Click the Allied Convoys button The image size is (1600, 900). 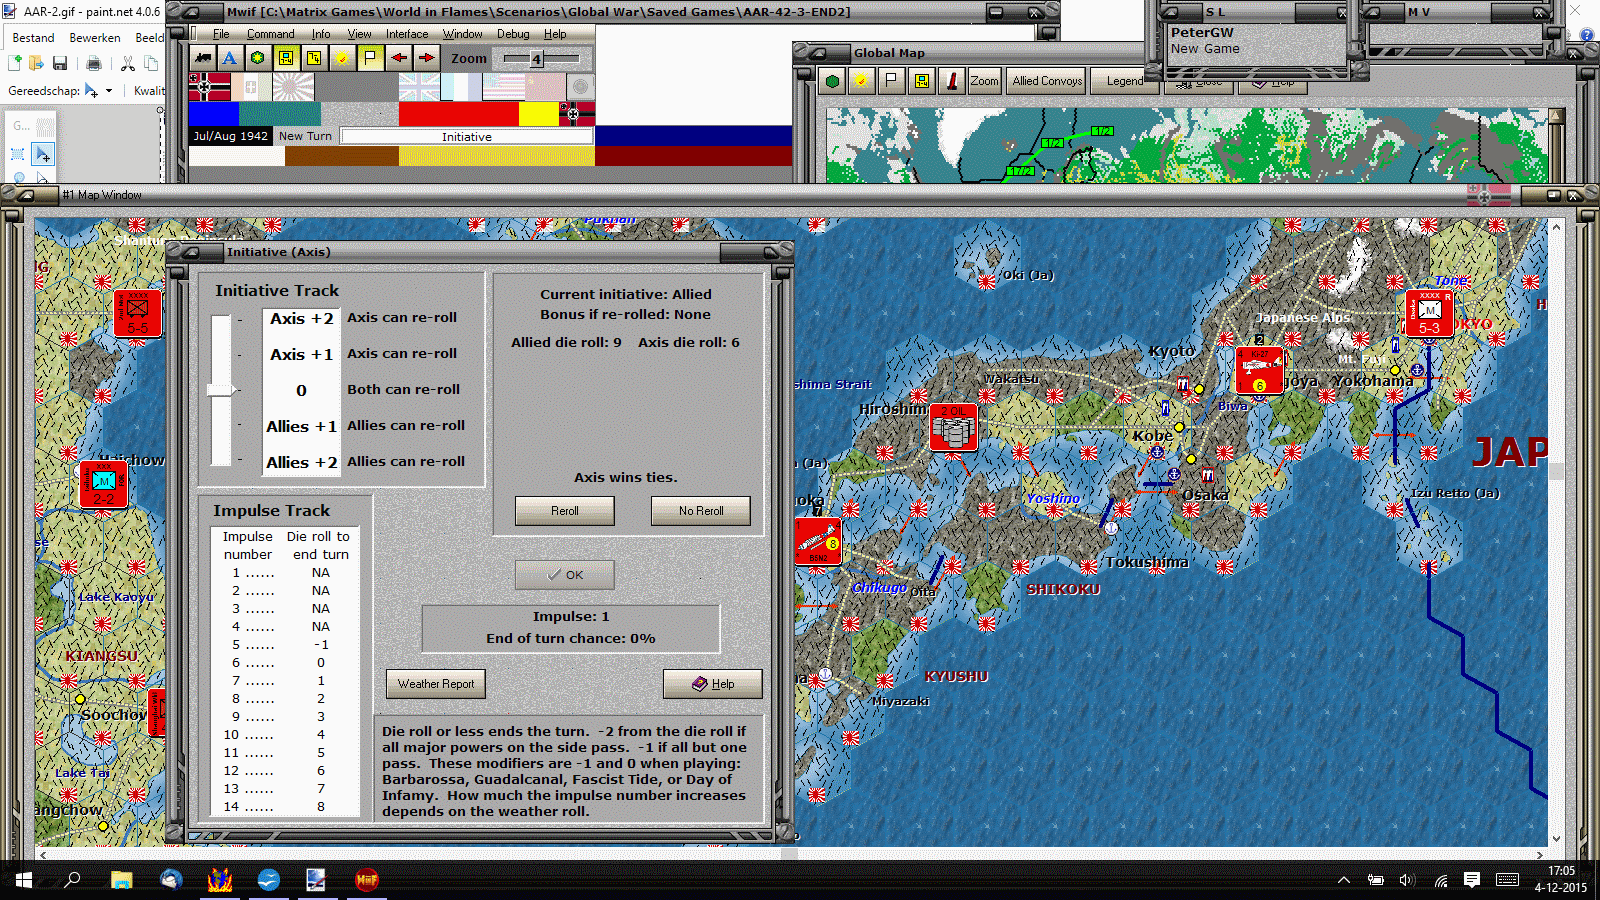[x=1047, y=81]
